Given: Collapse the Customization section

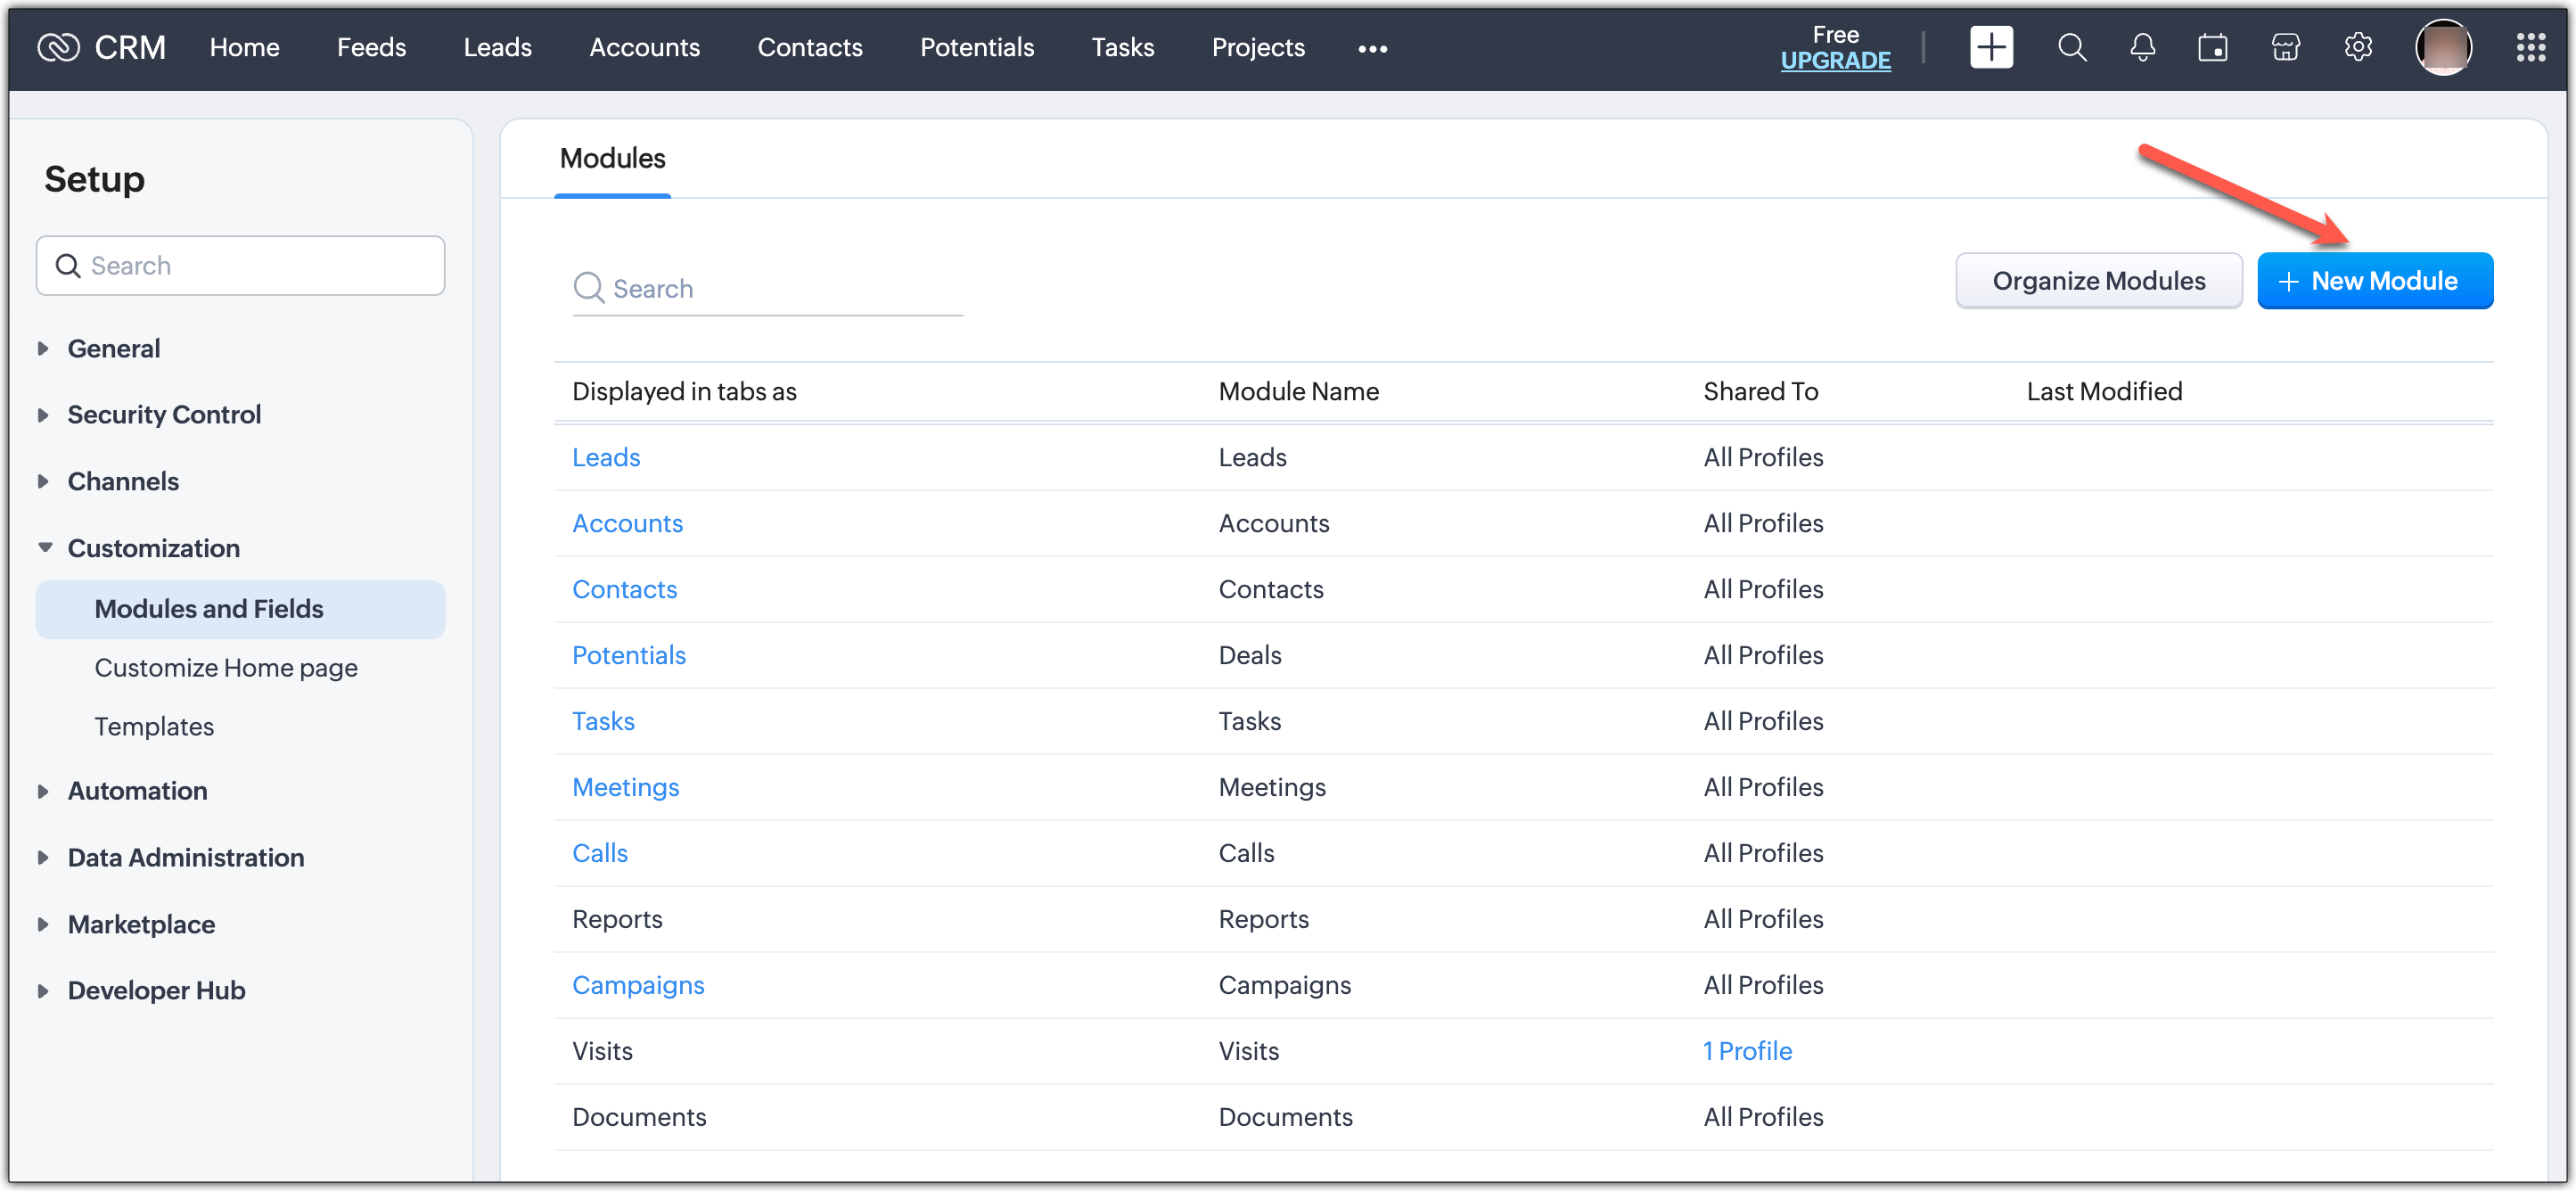Looking at the screenshot, I should 153,548.
